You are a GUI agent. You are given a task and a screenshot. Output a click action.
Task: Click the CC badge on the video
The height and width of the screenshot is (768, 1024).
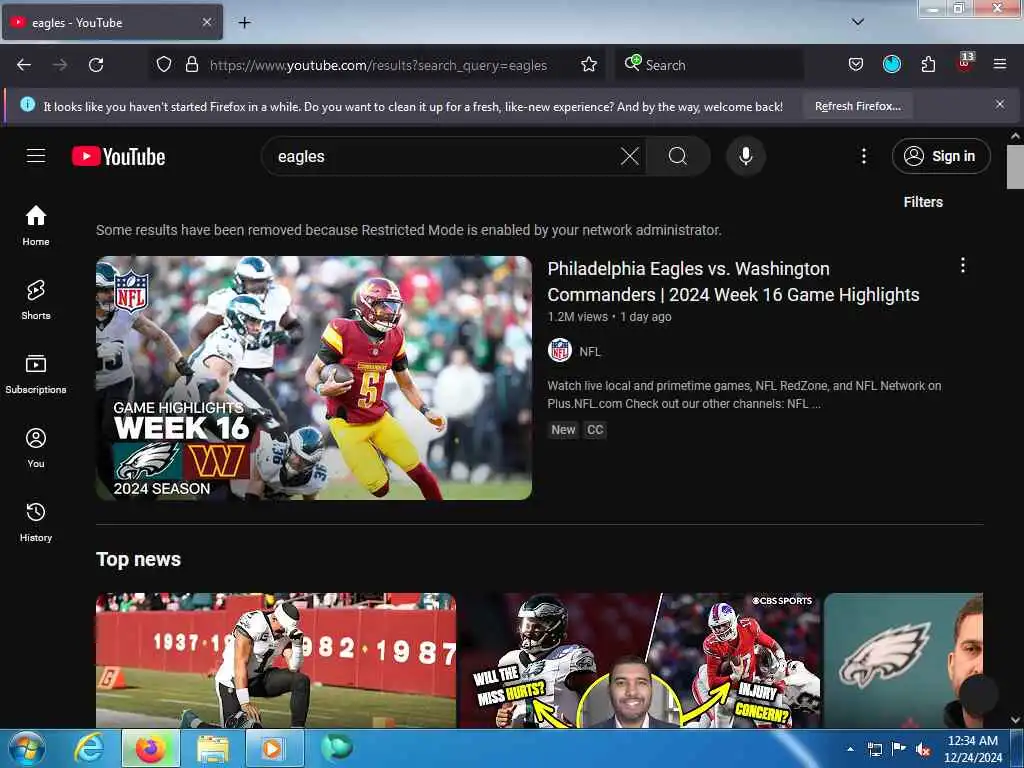[595, 430]
